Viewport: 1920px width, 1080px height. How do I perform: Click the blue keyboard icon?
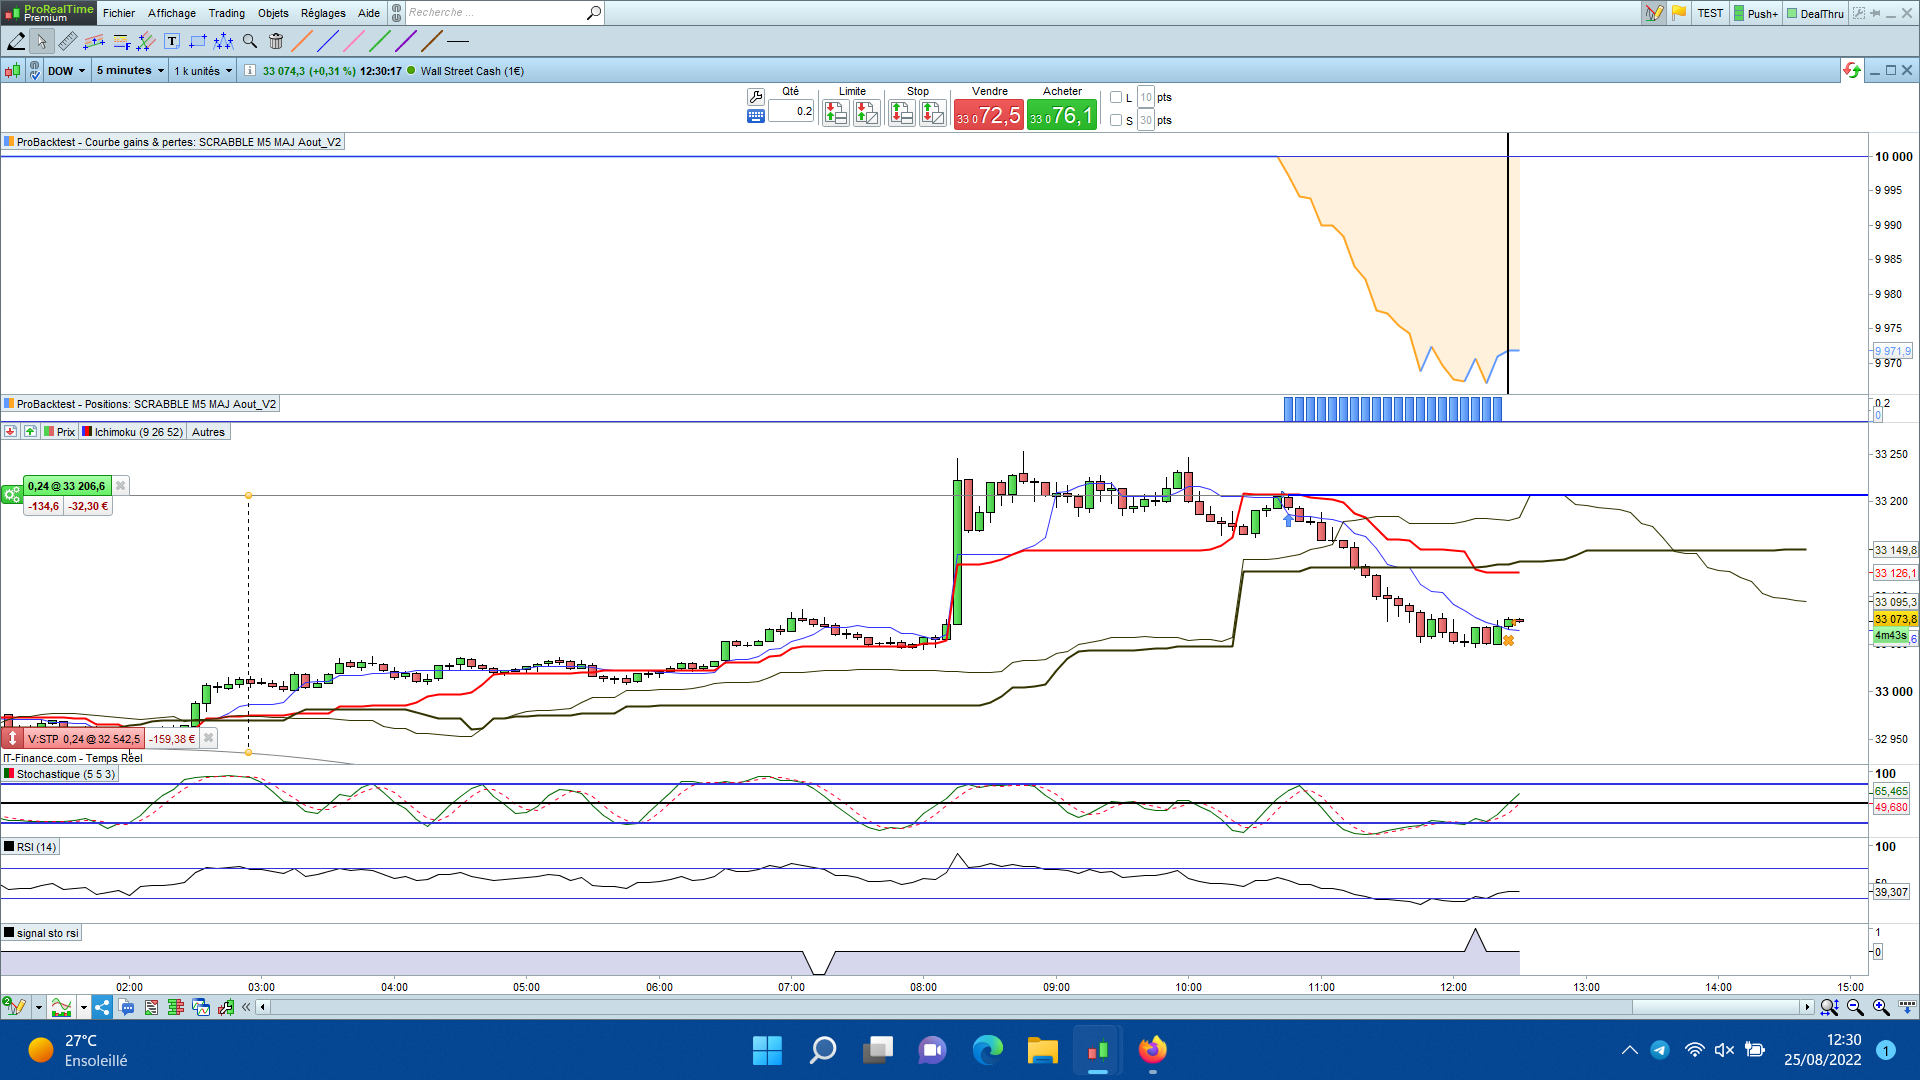(x=756, y=116)
